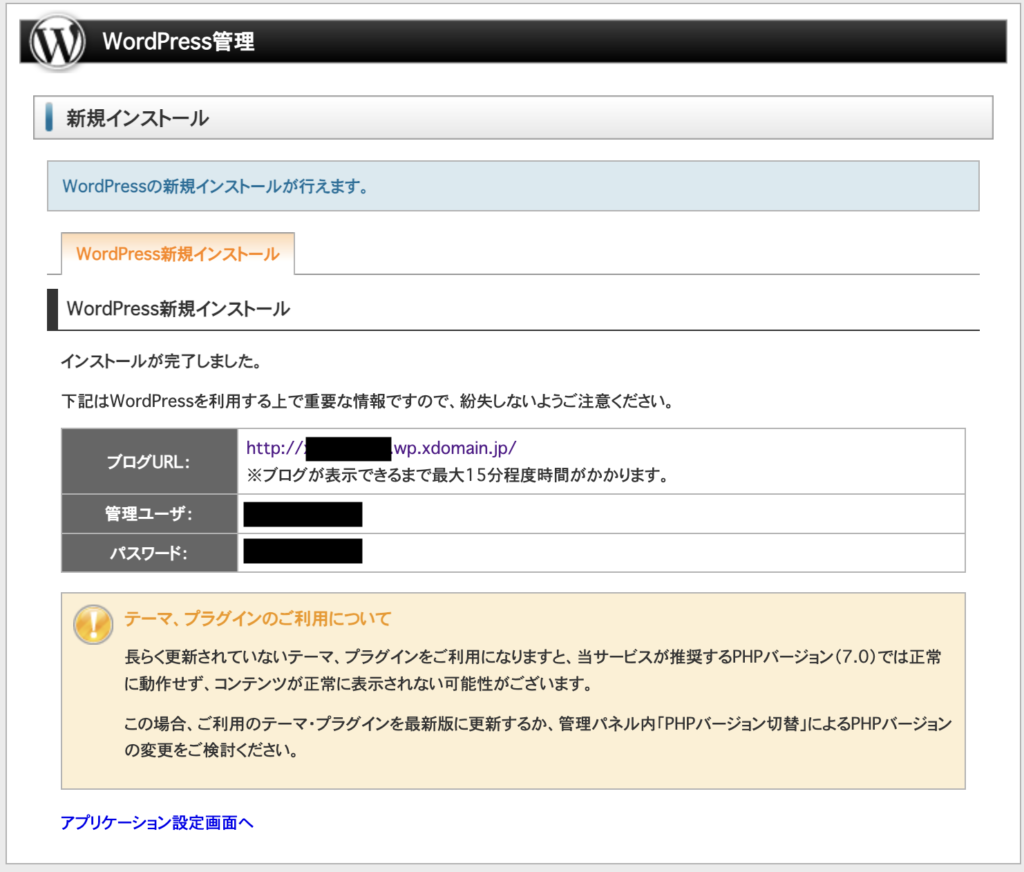Screen dimensions: 1024x872
Task: Click the インストールが完了しました message
Action: pyautogui.click(x=160, y=359)
